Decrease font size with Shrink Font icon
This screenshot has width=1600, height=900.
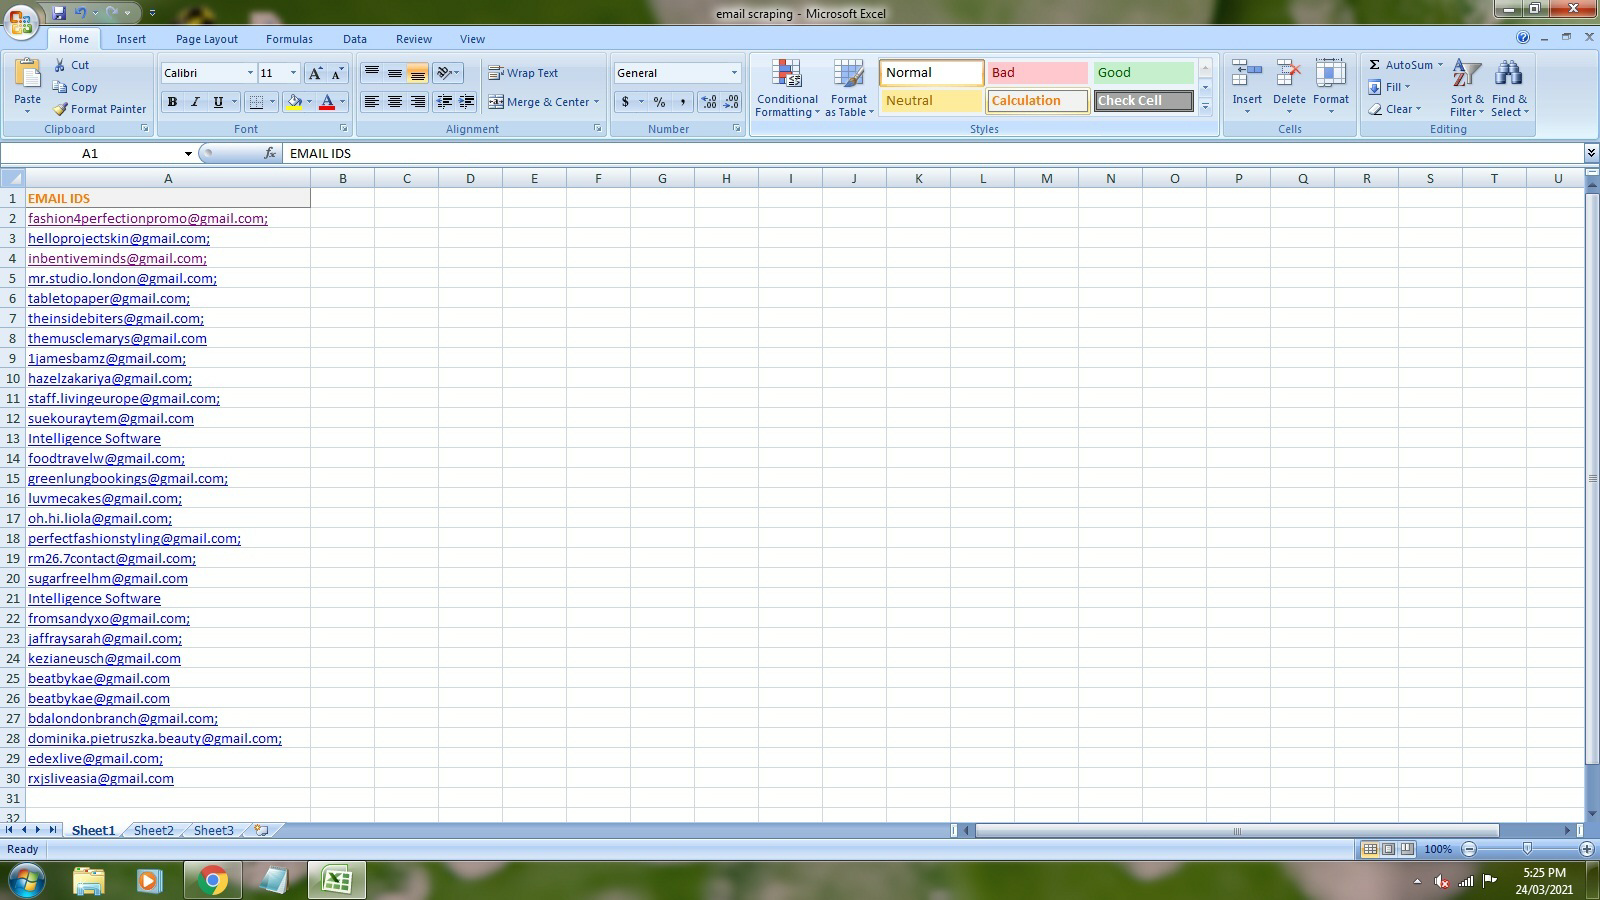[337, 73]
